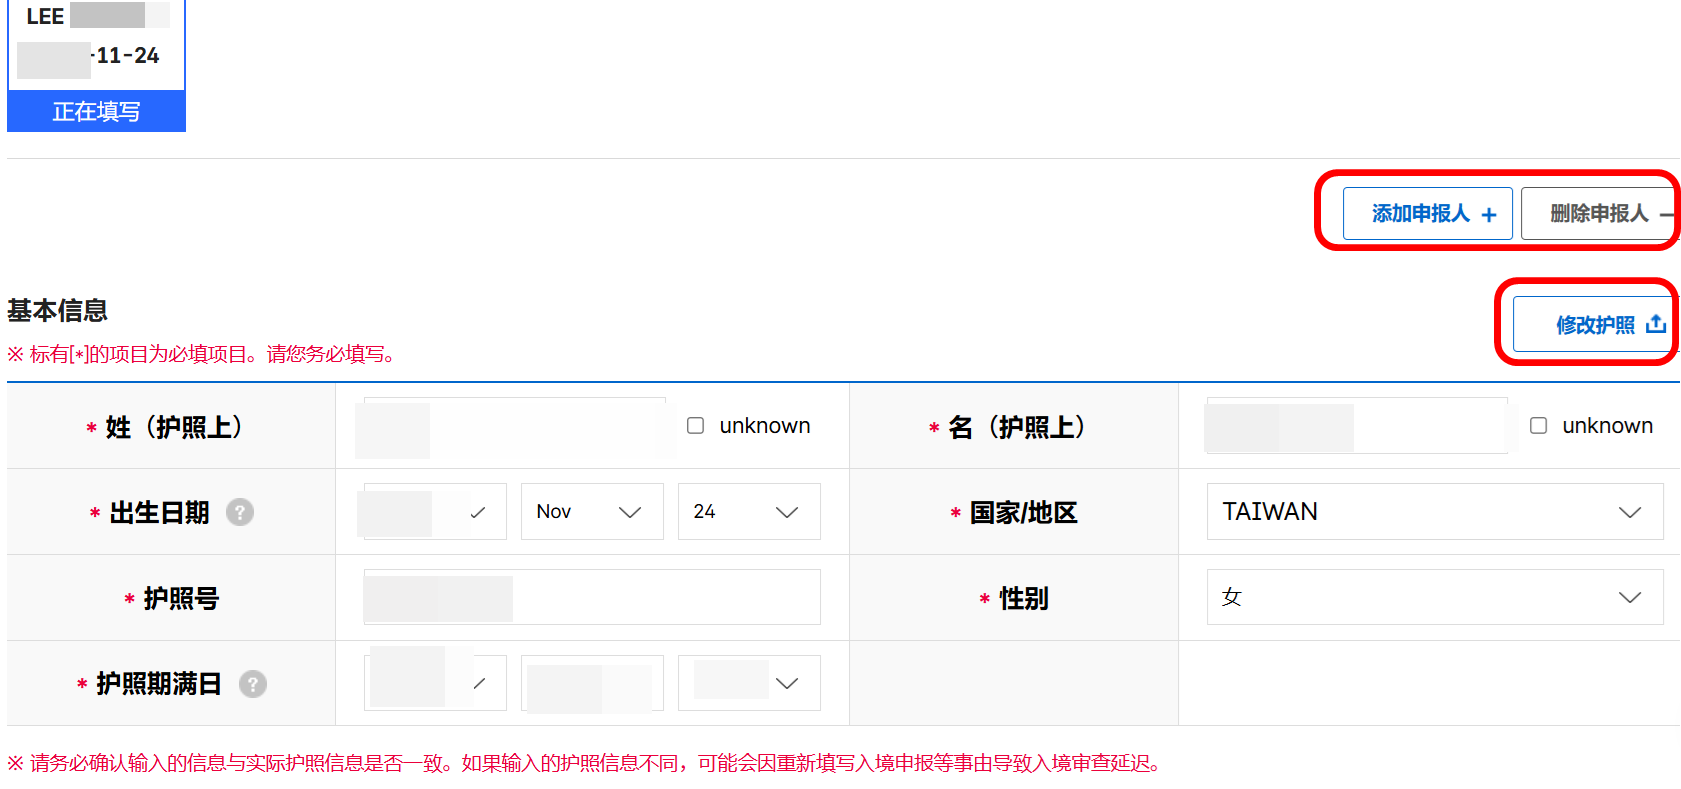The image size is (1681, 789).
Task: Check the unknown box for 姓 surname
Action: click(x=695, y=426)
